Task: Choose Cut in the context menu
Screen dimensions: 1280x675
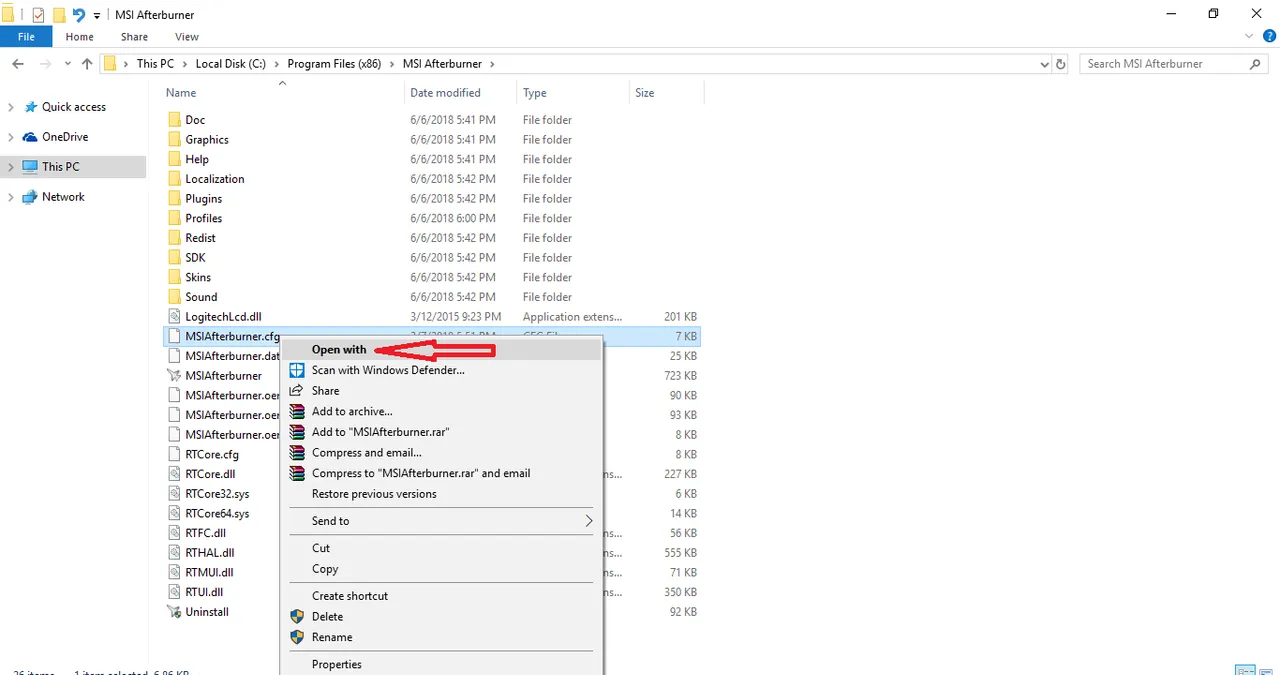Action: pos(442,548)
